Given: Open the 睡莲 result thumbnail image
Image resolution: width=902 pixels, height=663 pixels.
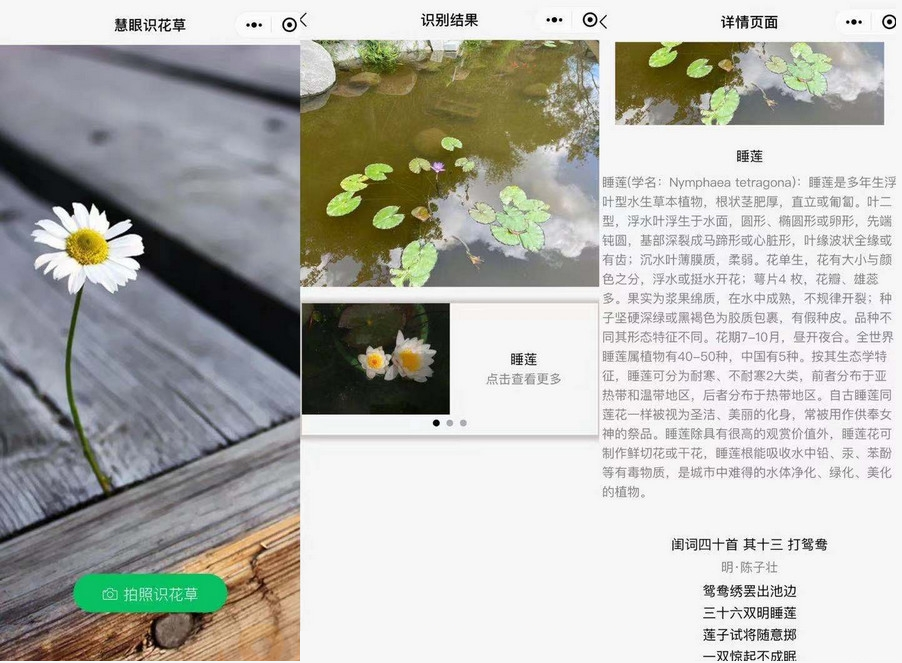Looking at the screenshot, I should (x=376, y=359).
